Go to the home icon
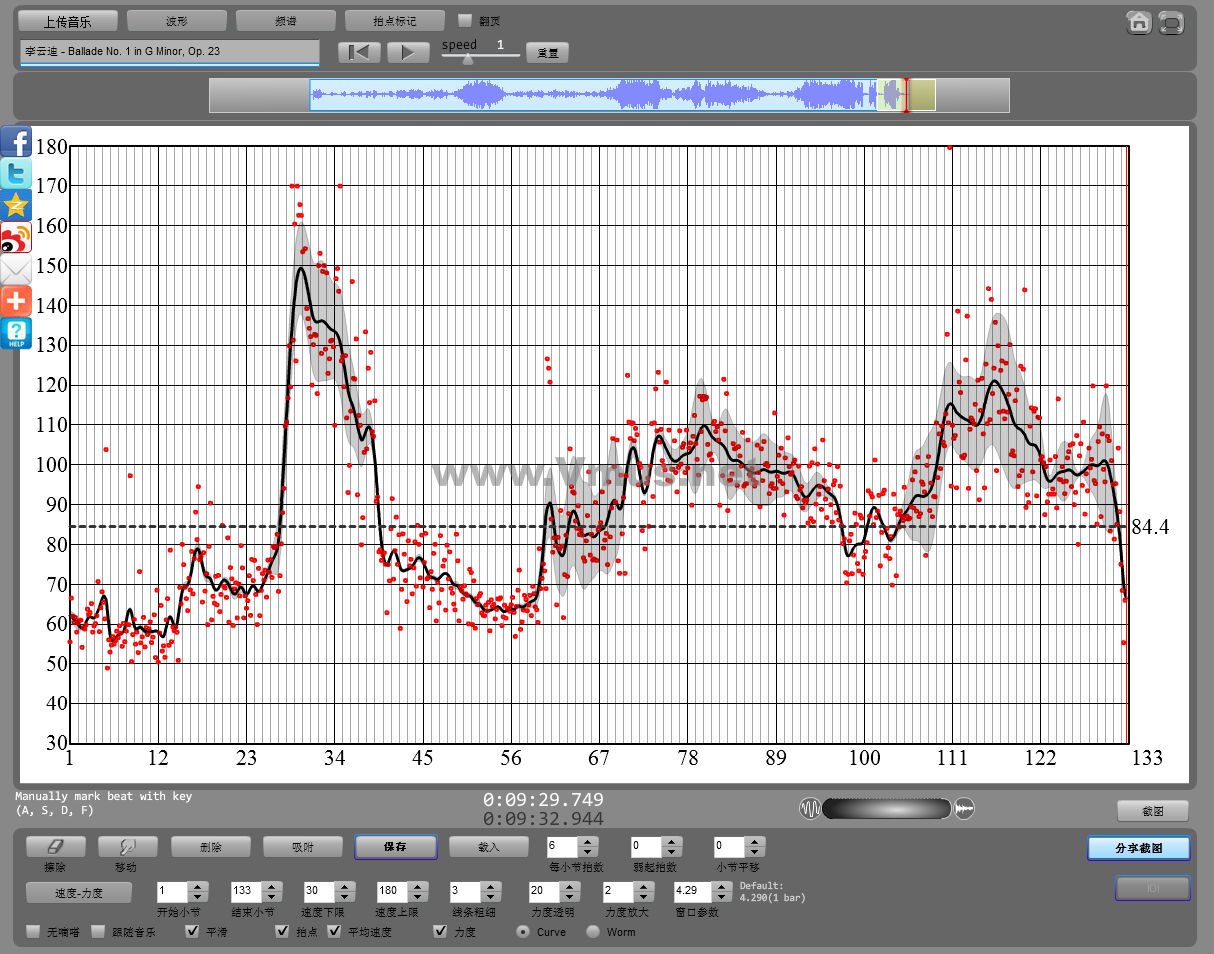Image resolution: width=1214 pixels, height=954 pixels. click(x=1138, y=22)
